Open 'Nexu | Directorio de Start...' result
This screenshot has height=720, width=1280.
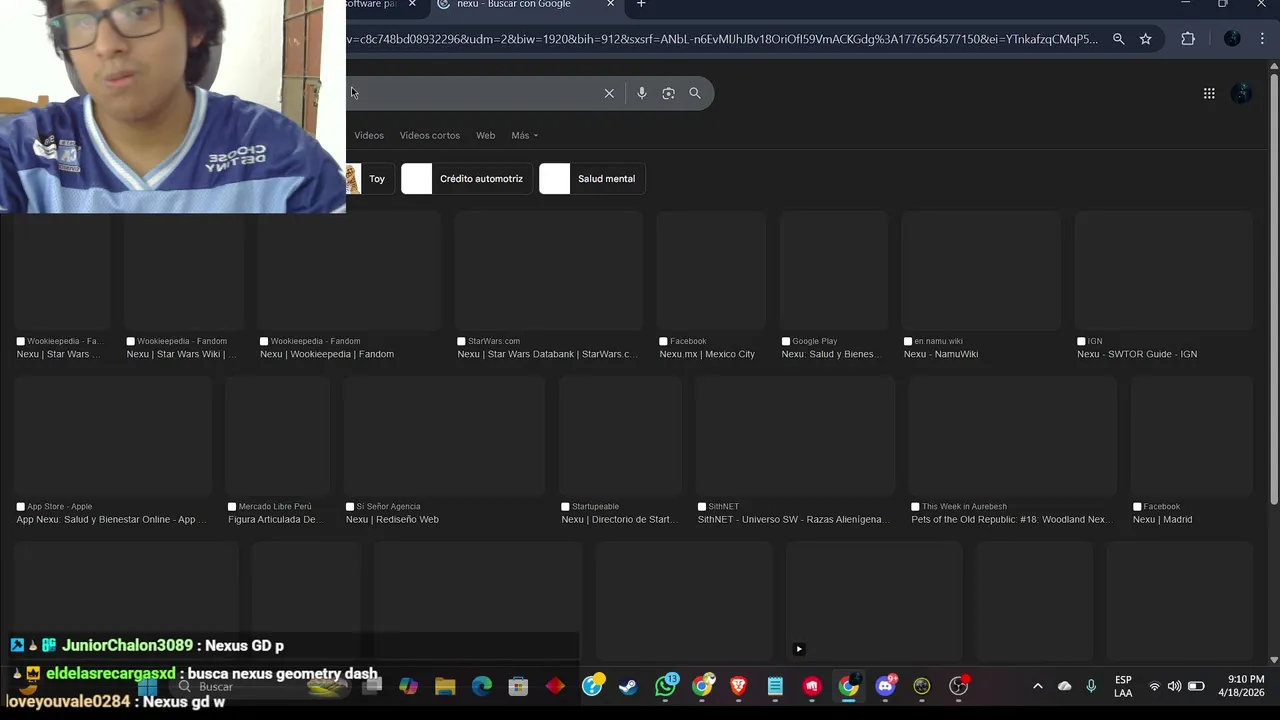[x=619, y=520]
